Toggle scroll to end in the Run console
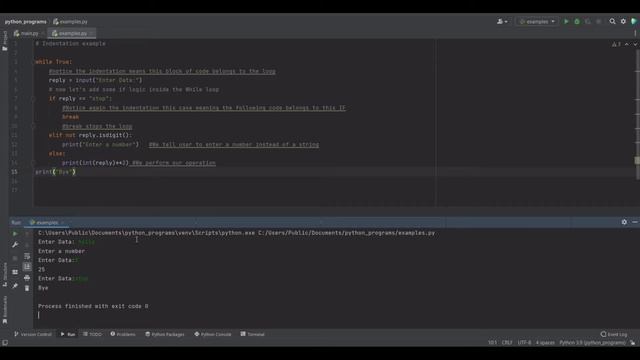Image resolution: width=640 pixels, height=360 pixels. [27, 267]
